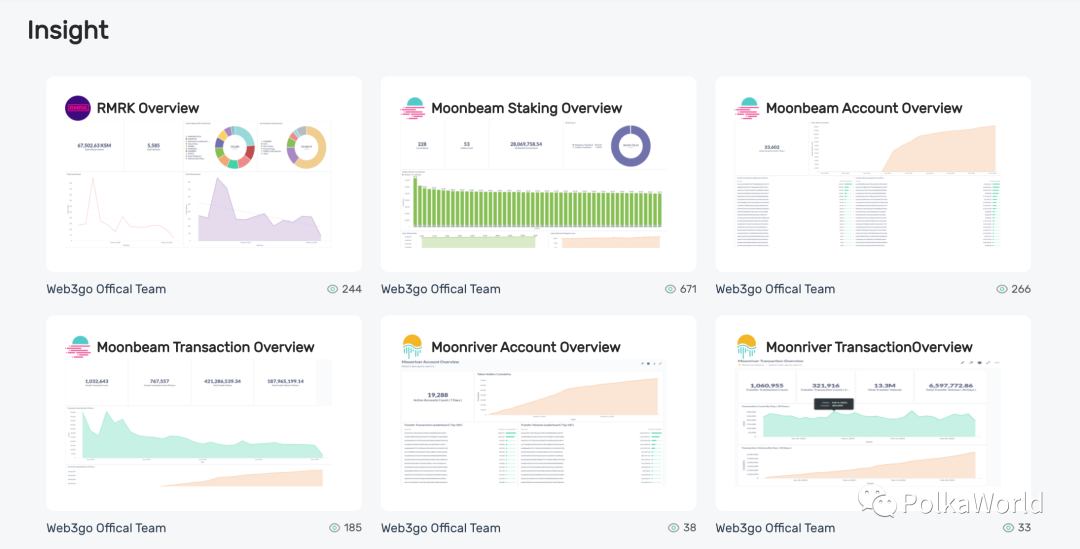
Task: Click the Moonbeam Staking Overview logo icon
Action: pos(413,108)
